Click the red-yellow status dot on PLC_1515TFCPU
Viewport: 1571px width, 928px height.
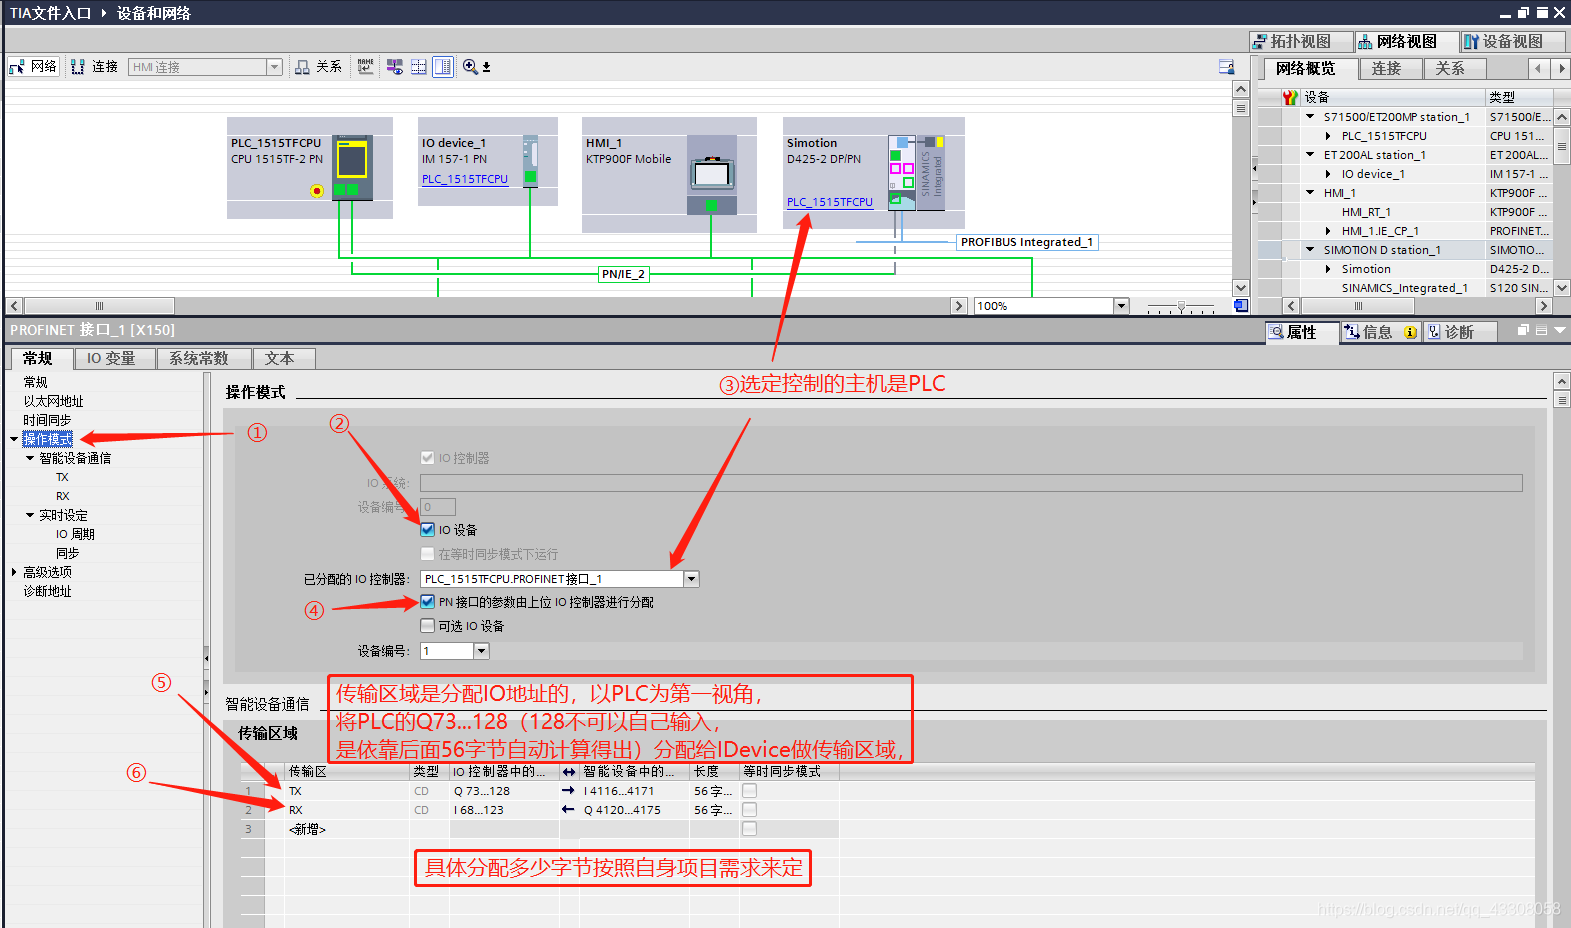317,190
